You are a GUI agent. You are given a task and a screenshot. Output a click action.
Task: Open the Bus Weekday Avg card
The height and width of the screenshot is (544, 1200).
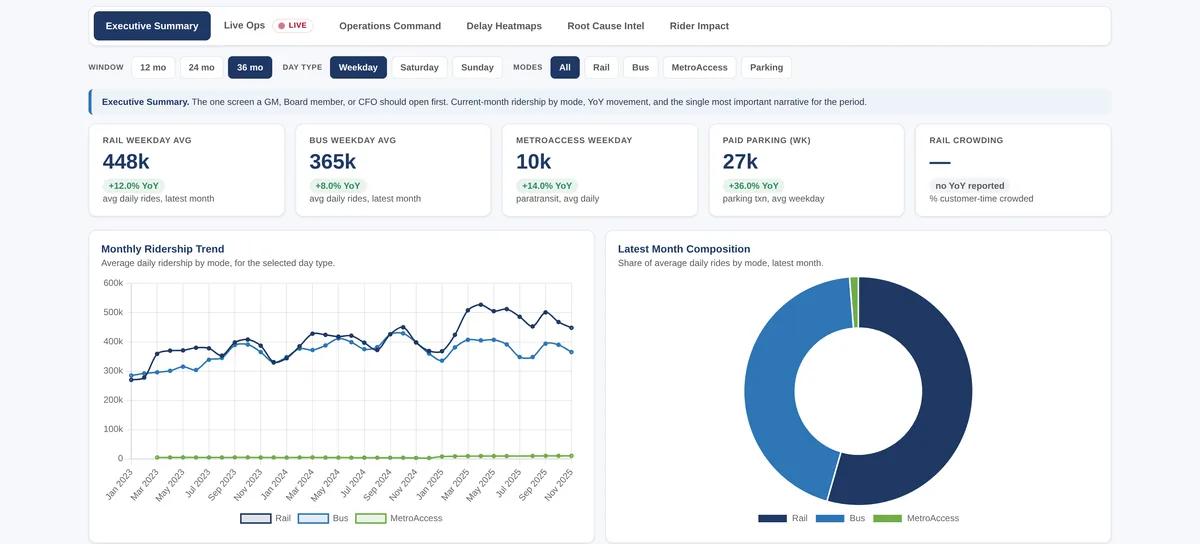pyautogui.click(x=393, y=170)
